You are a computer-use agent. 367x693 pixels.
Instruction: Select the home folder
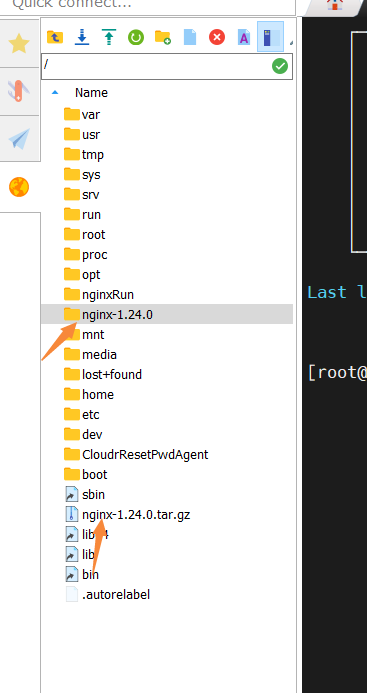point(88,394)
